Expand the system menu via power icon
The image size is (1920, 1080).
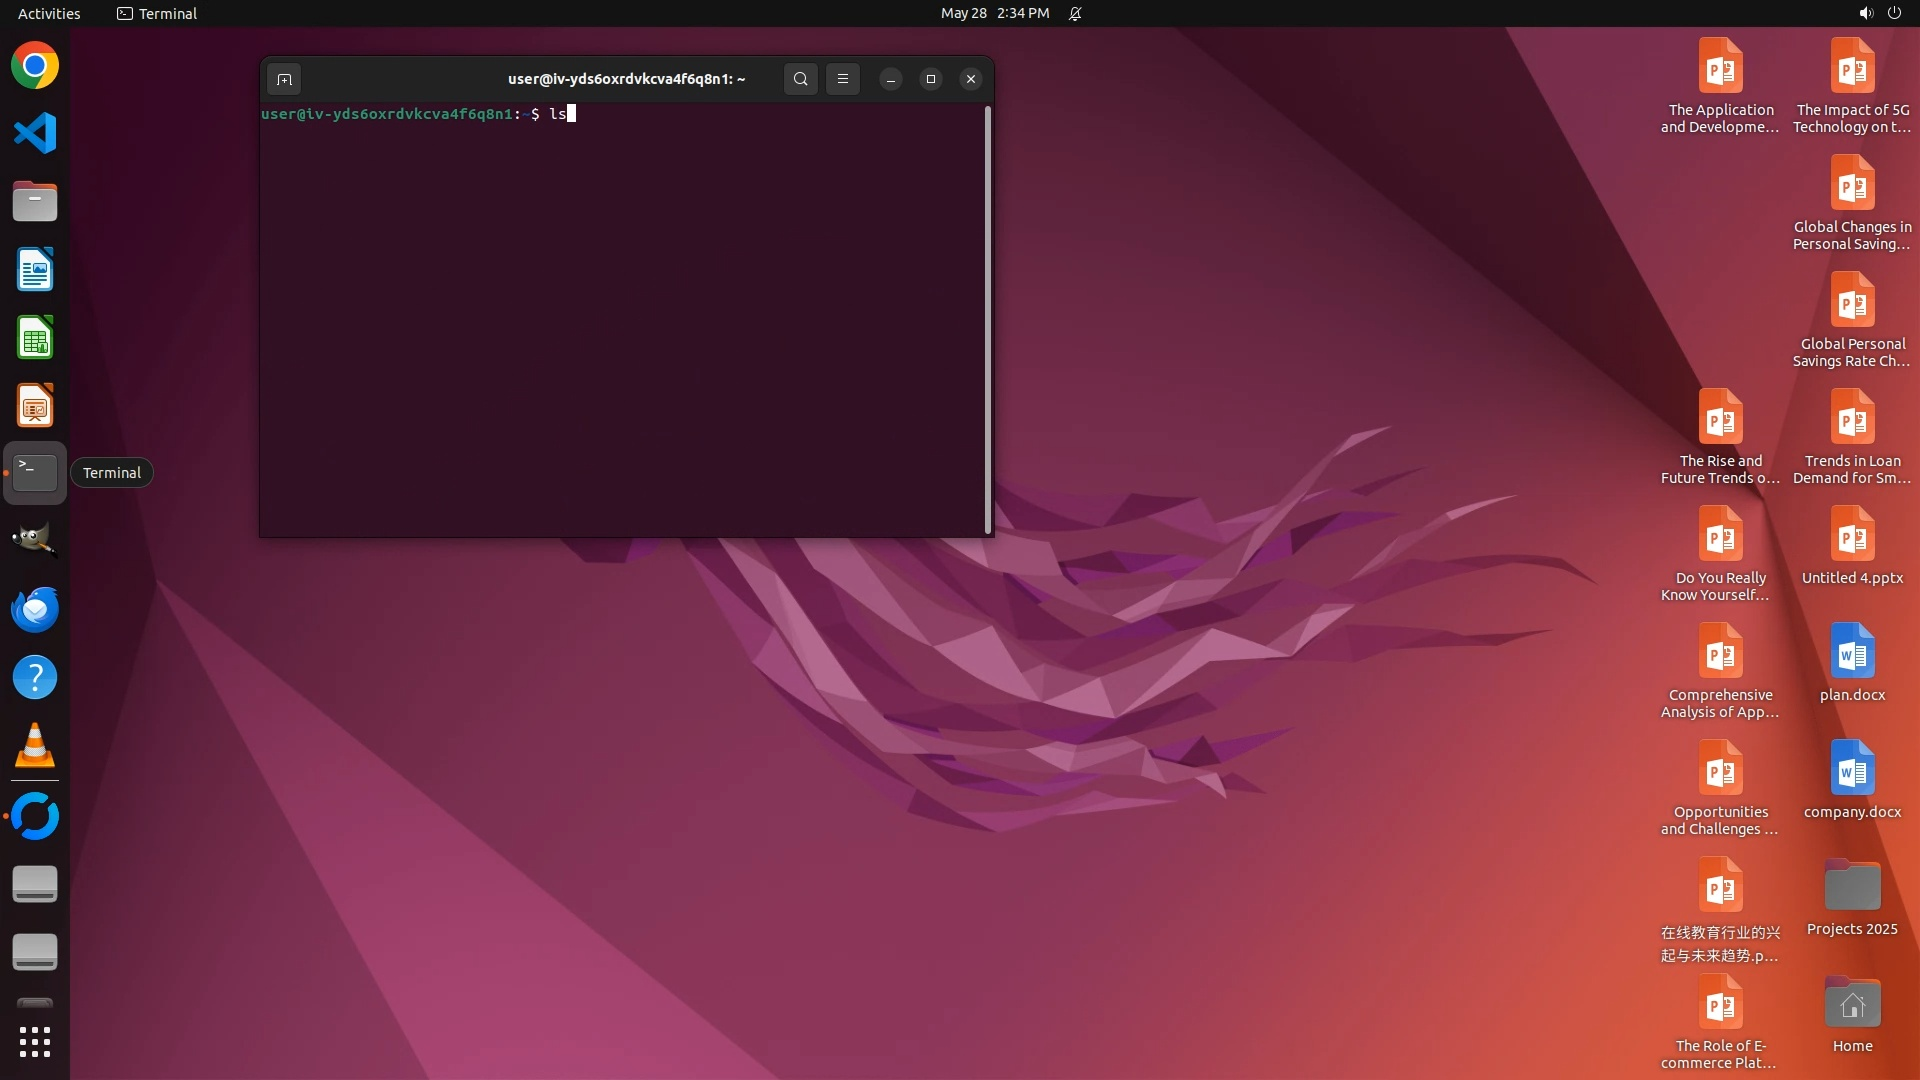click(1894, 13)
